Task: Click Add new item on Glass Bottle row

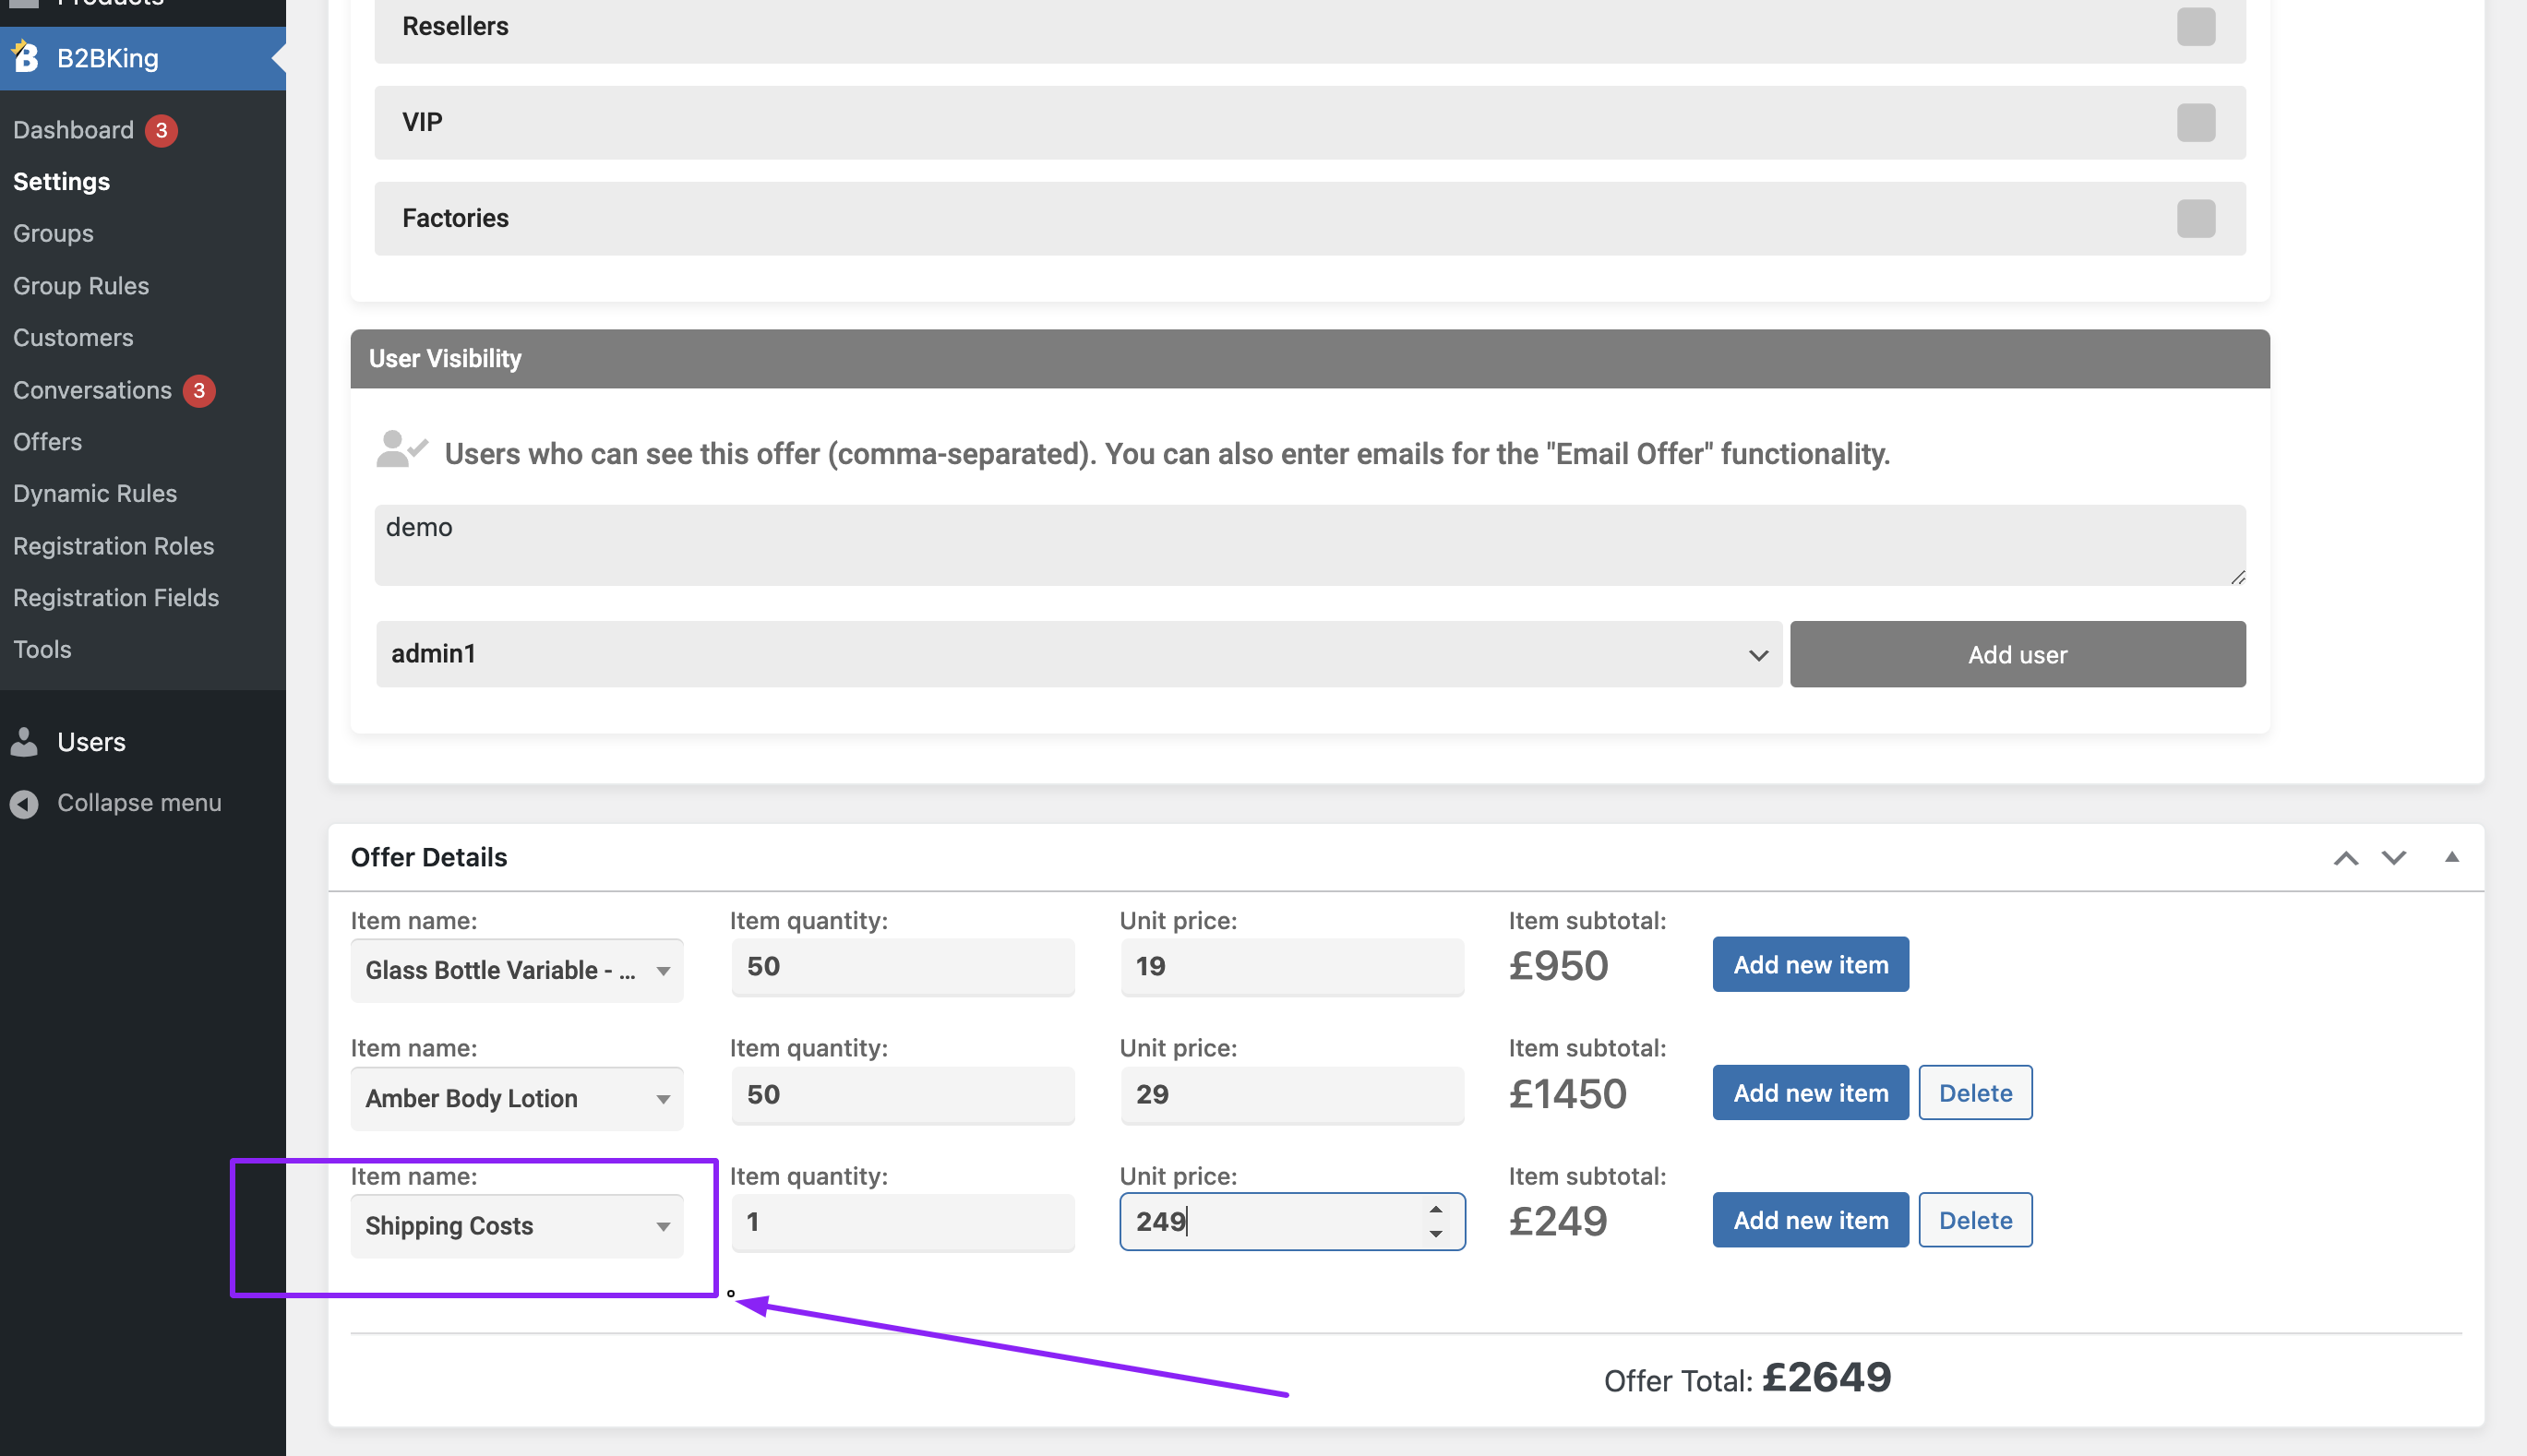Action: [1811, 965]
